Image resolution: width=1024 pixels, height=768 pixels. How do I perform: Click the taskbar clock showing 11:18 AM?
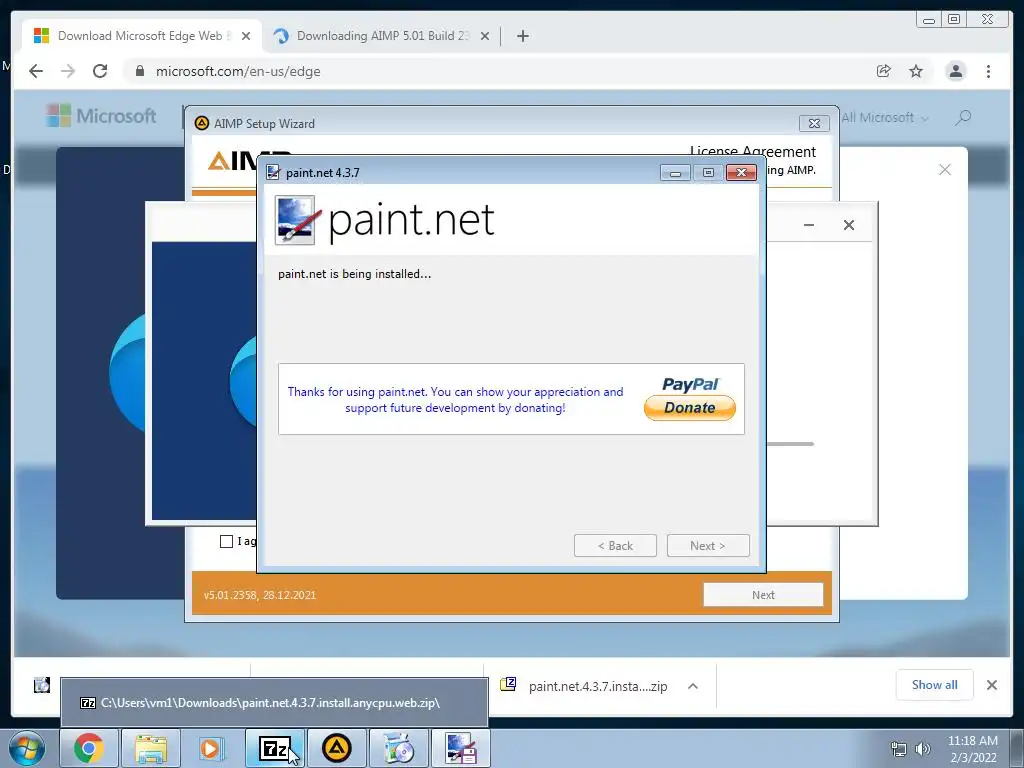(972, 749)
